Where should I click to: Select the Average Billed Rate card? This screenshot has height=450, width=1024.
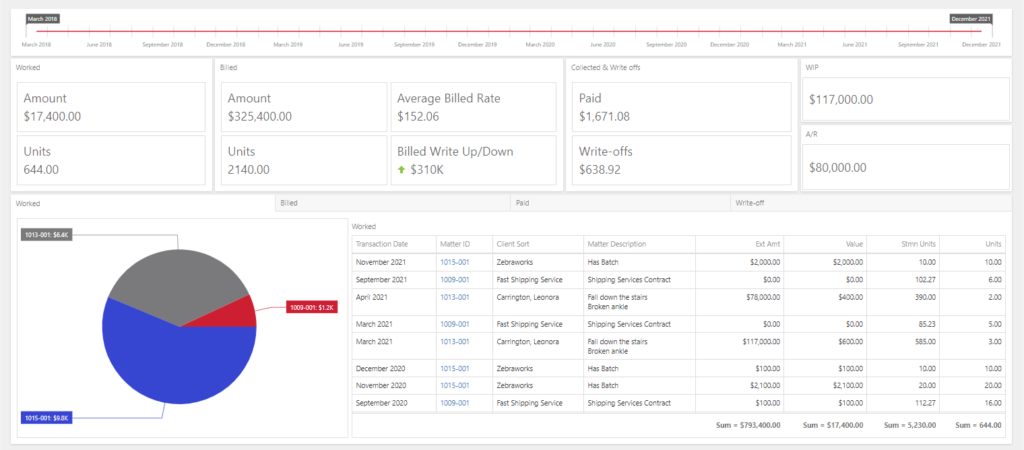coord(473,107)
